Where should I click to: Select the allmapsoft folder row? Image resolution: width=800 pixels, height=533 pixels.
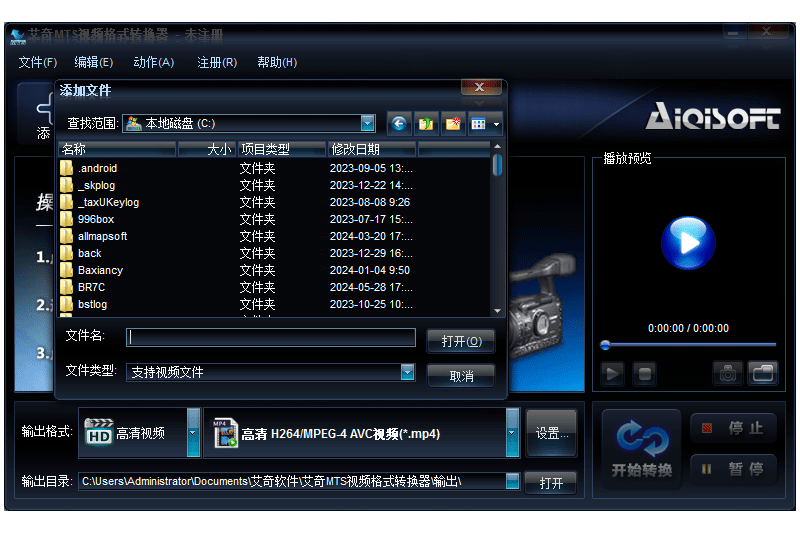tap(274, 236)
